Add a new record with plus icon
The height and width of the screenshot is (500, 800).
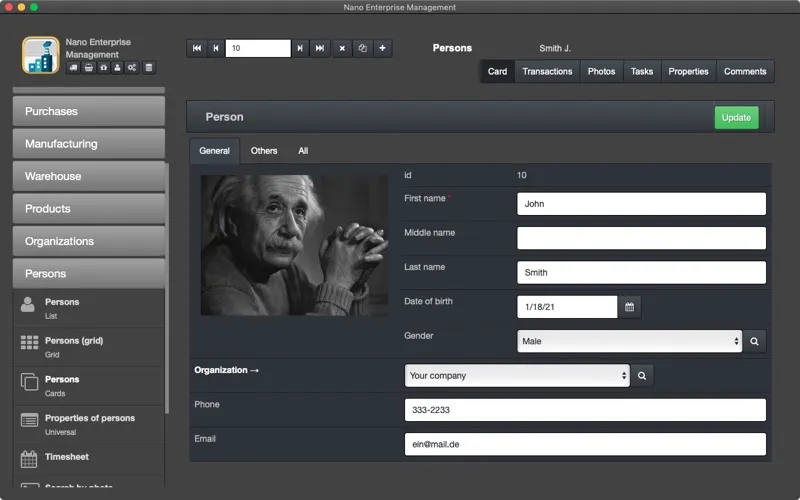tap(382, 48)
